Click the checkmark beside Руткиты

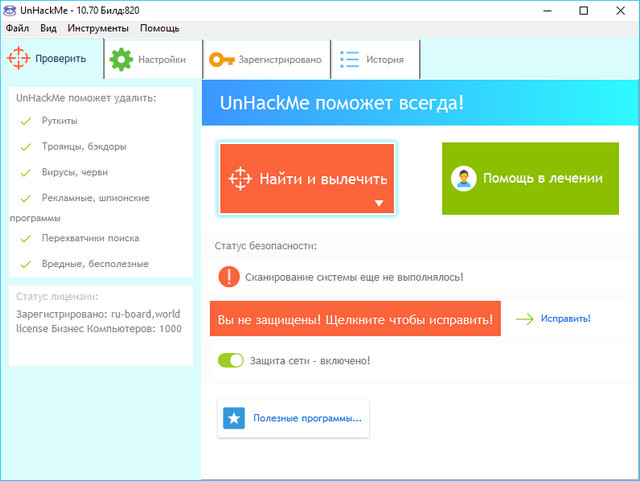[25, 121]
